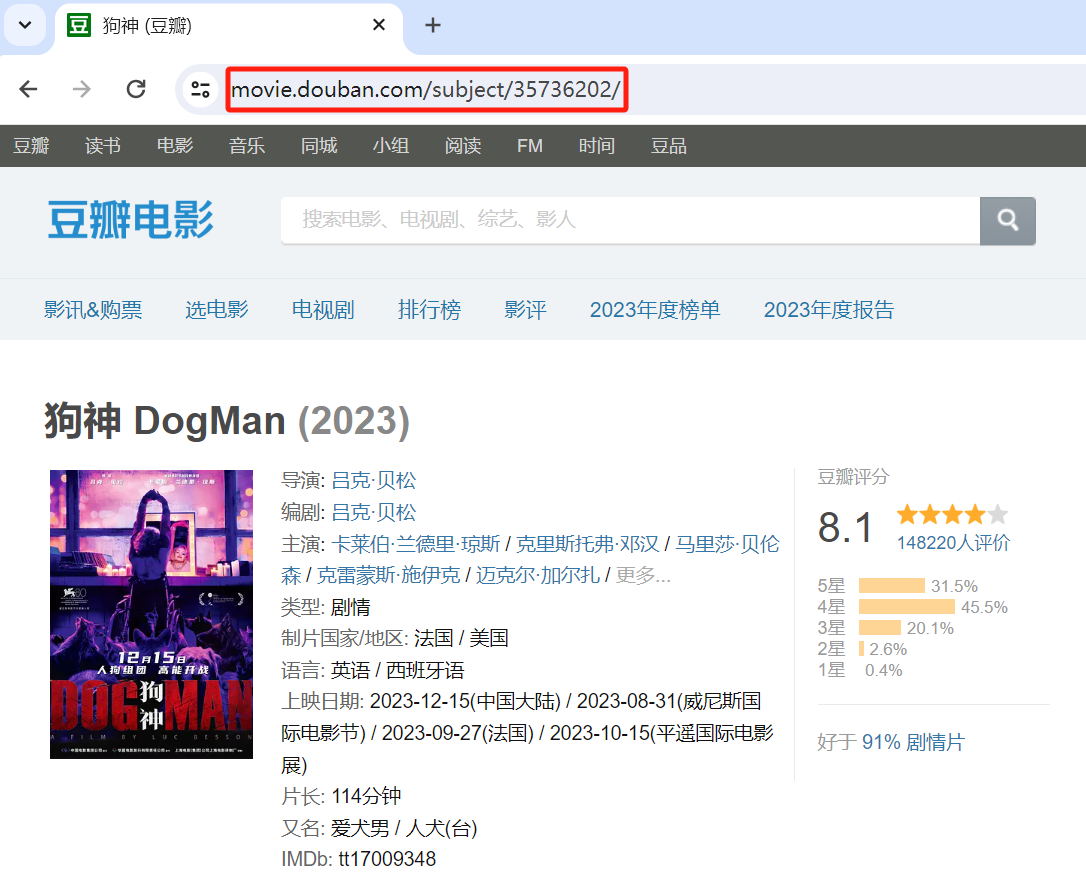Open 2023年度榜单 link
Screen dimensions: 1086x883
[x=655, y=310]
